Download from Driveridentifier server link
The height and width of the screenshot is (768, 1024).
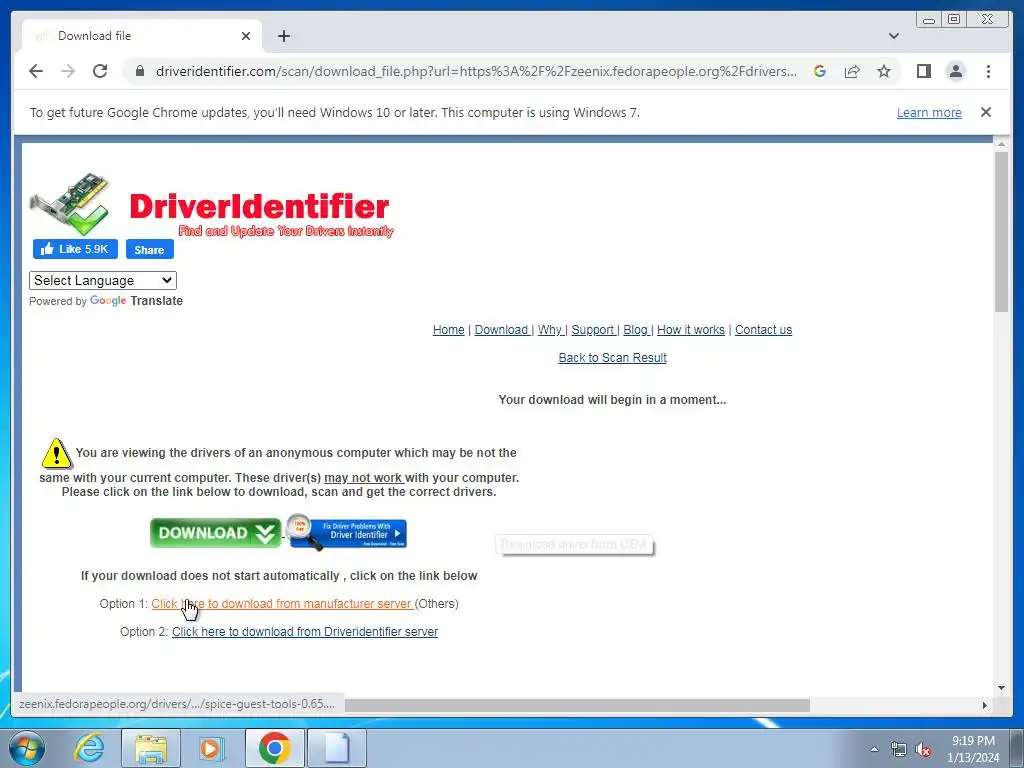pyautogui.click(x=304, y=632)
